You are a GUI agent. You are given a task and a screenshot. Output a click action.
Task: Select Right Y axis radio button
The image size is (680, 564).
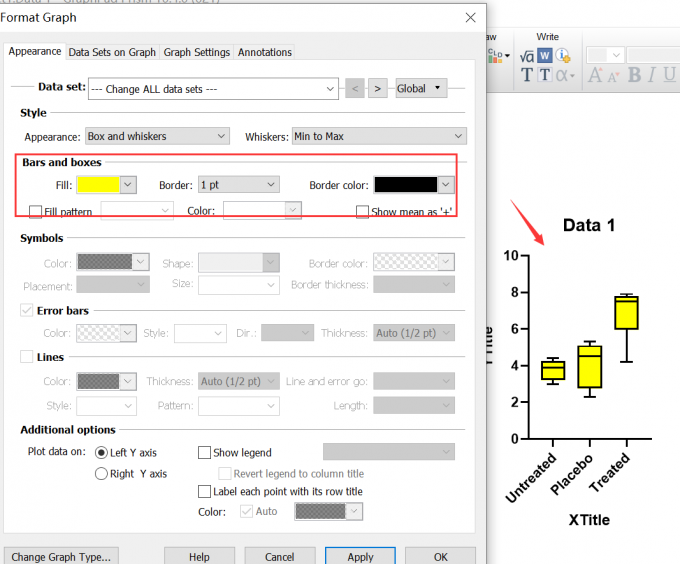(x=101, y=473)
